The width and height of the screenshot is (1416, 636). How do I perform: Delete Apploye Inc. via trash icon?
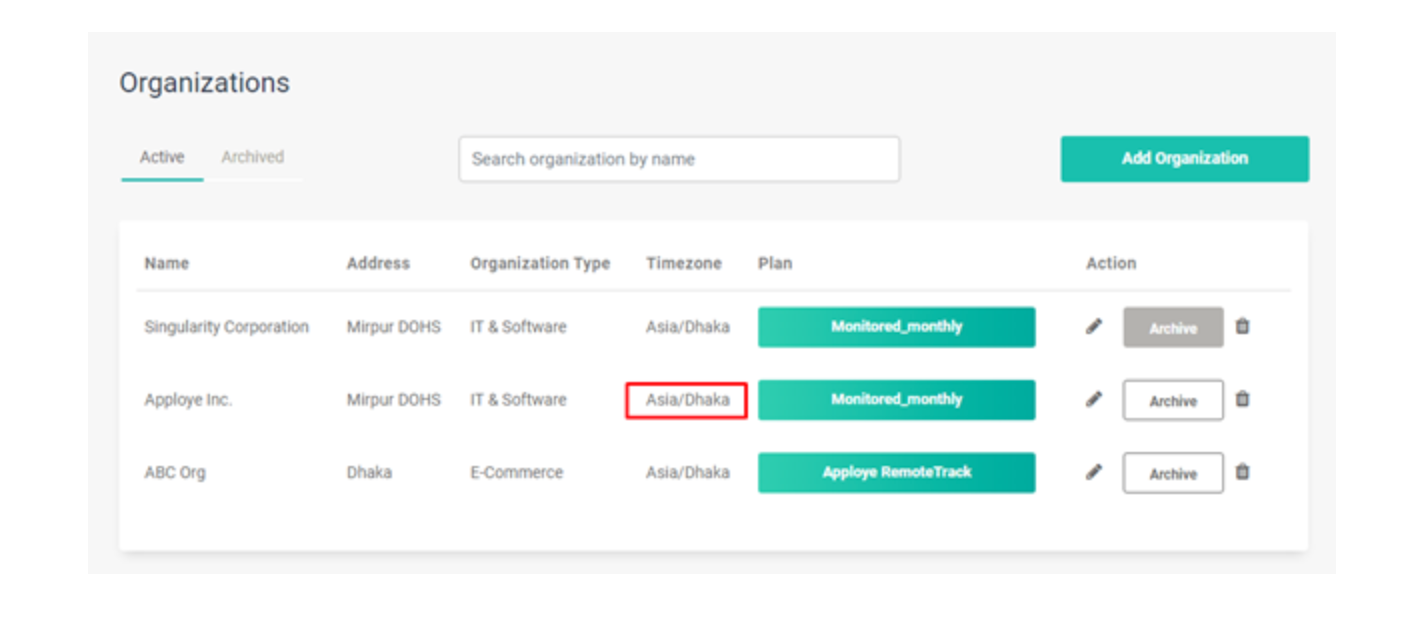click(1242, 399)
